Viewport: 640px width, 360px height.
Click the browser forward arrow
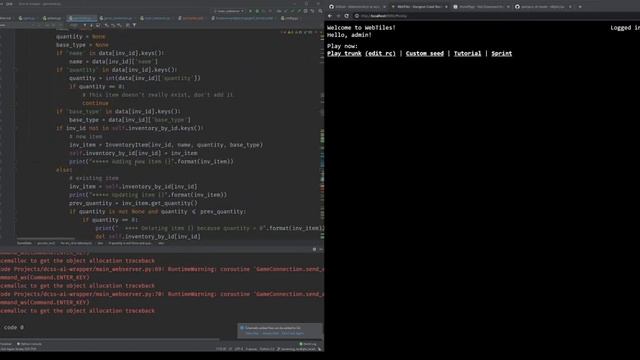coord(338,16)
